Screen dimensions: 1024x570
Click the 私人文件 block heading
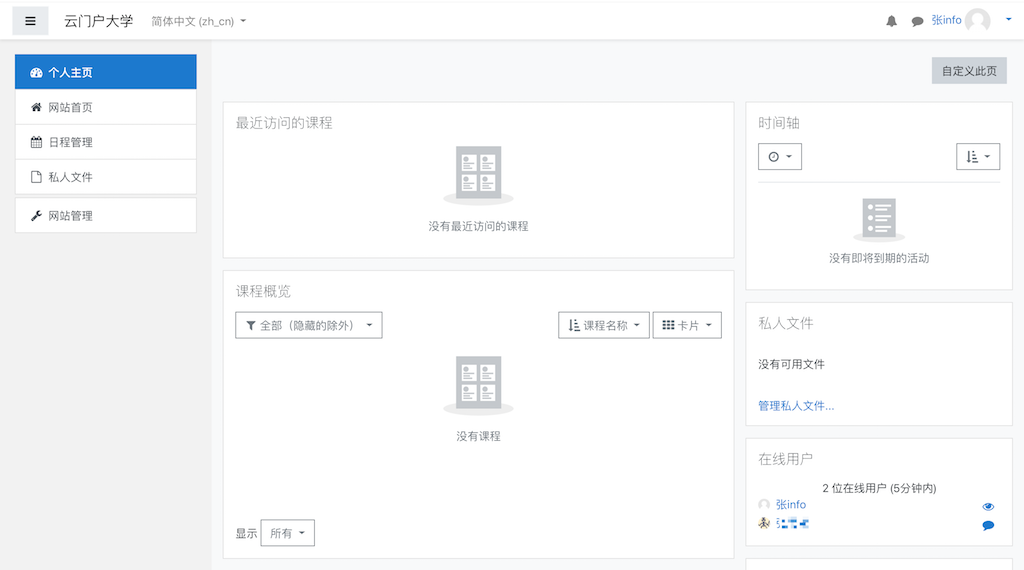786,323
